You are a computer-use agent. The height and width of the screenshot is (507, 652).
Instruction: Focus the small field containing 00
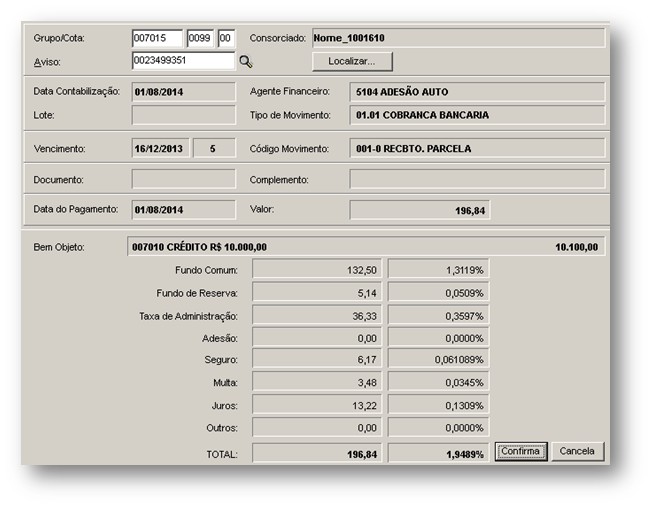[226, 38]
